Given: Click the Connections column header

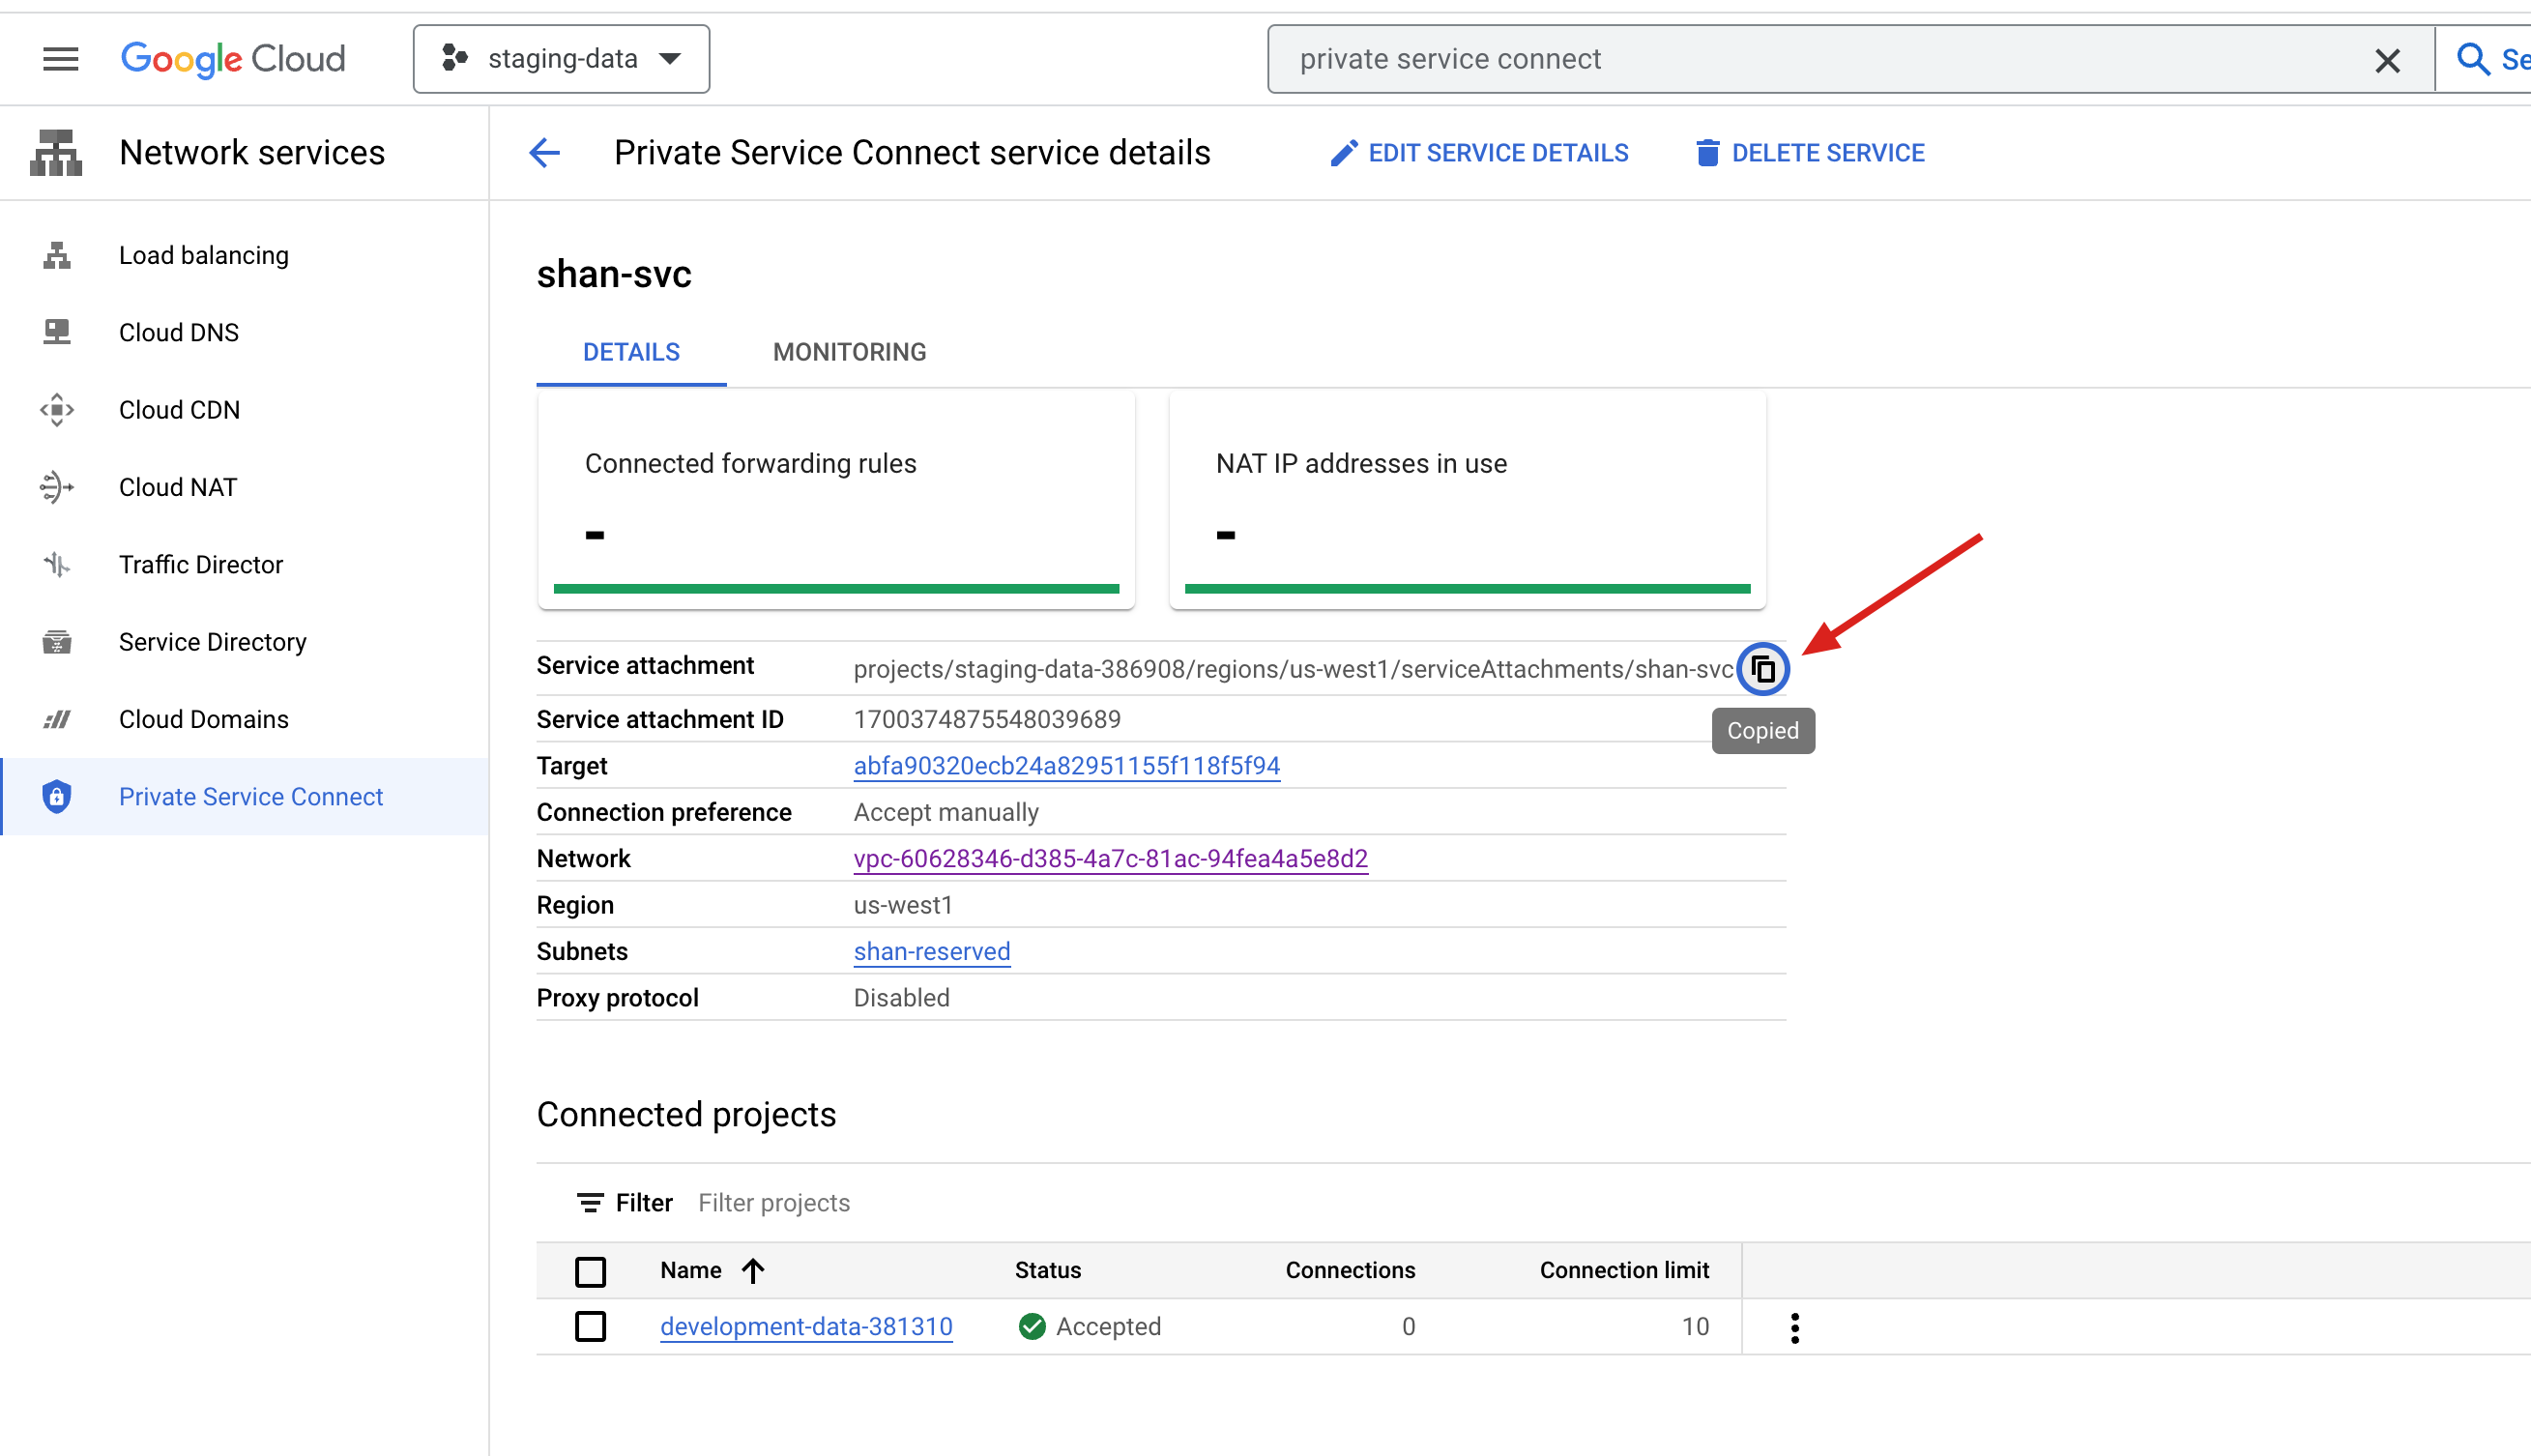Looking at the screenshot, I should [1350, 1271].
